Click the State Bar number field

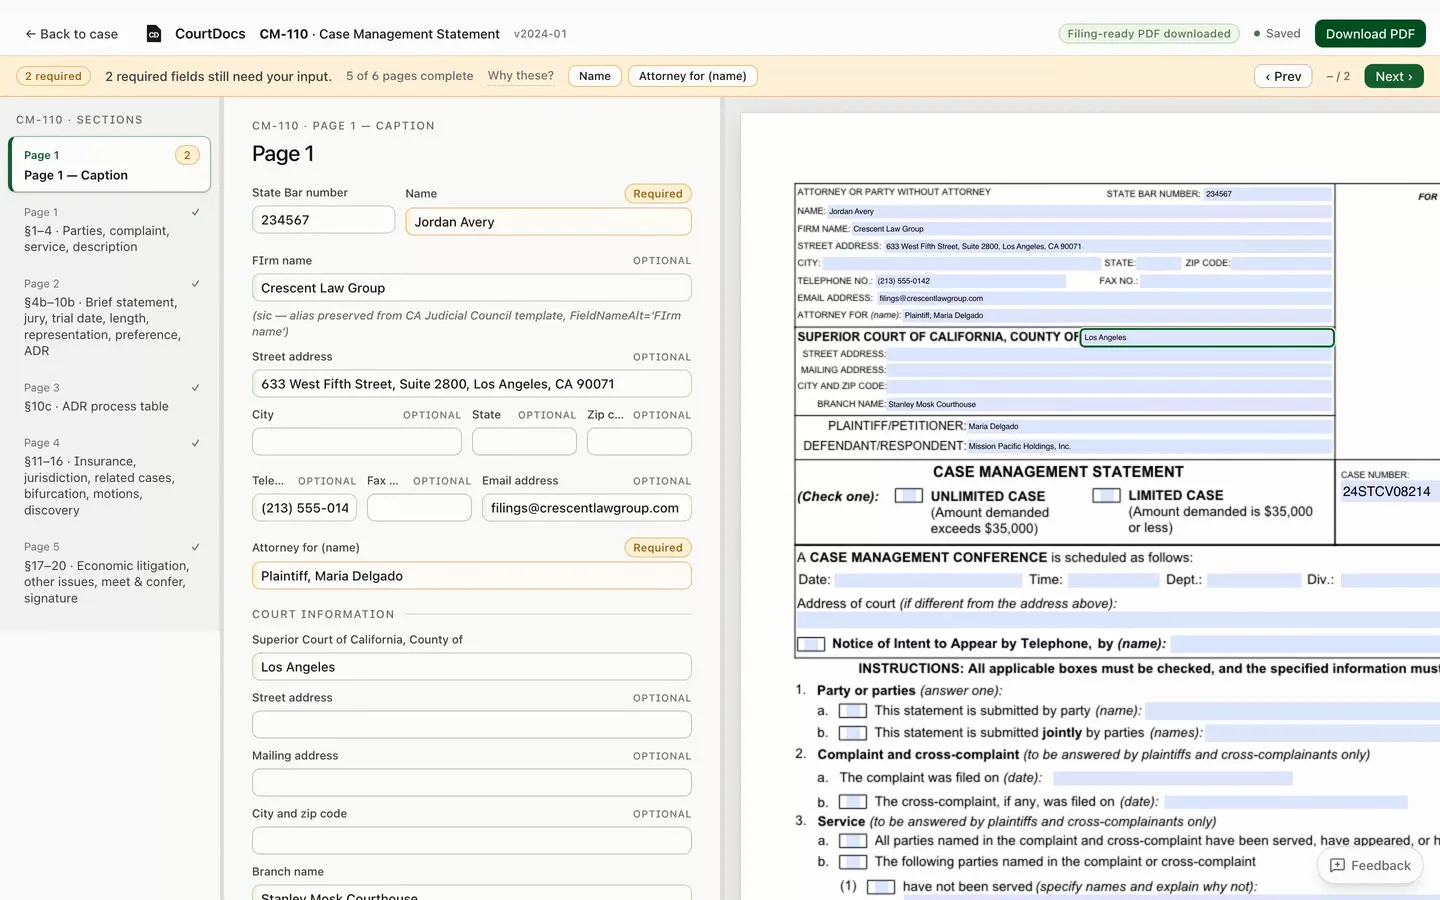pyautogui.click(x=323, y=220)
